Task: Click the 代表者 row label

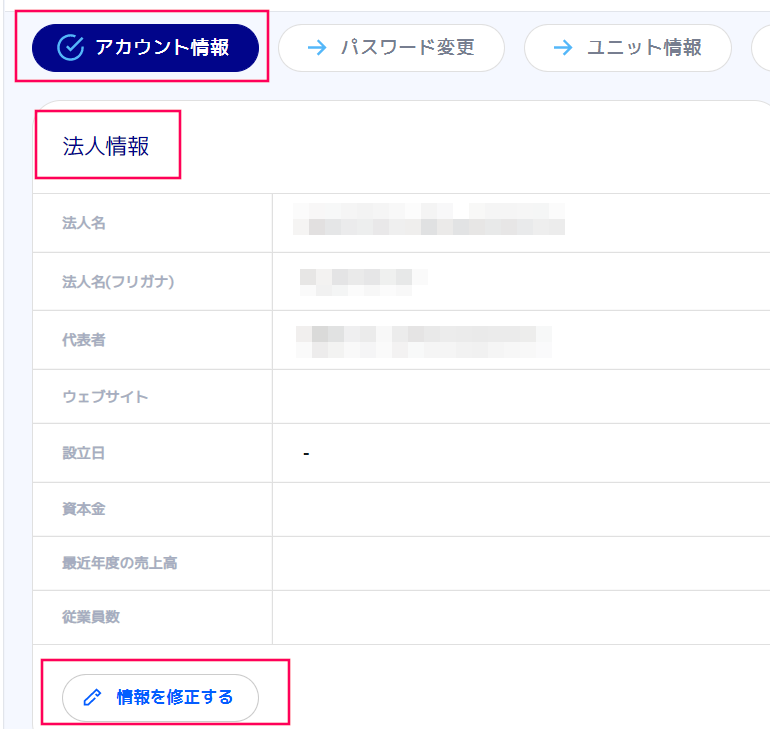Action: pyautogui.click(x=84, y=340)
